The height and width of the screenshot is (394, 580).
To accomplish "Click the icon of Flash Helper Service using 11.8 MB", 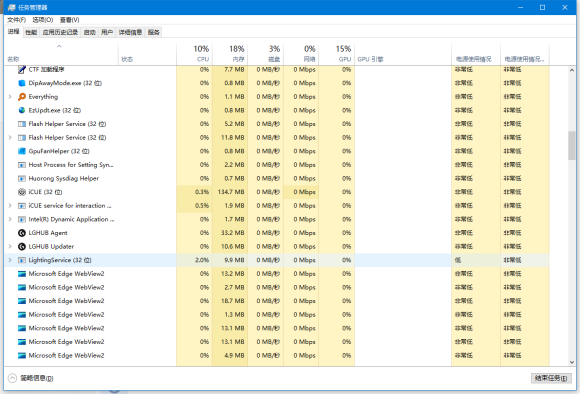I will click(x=22, y=138).
